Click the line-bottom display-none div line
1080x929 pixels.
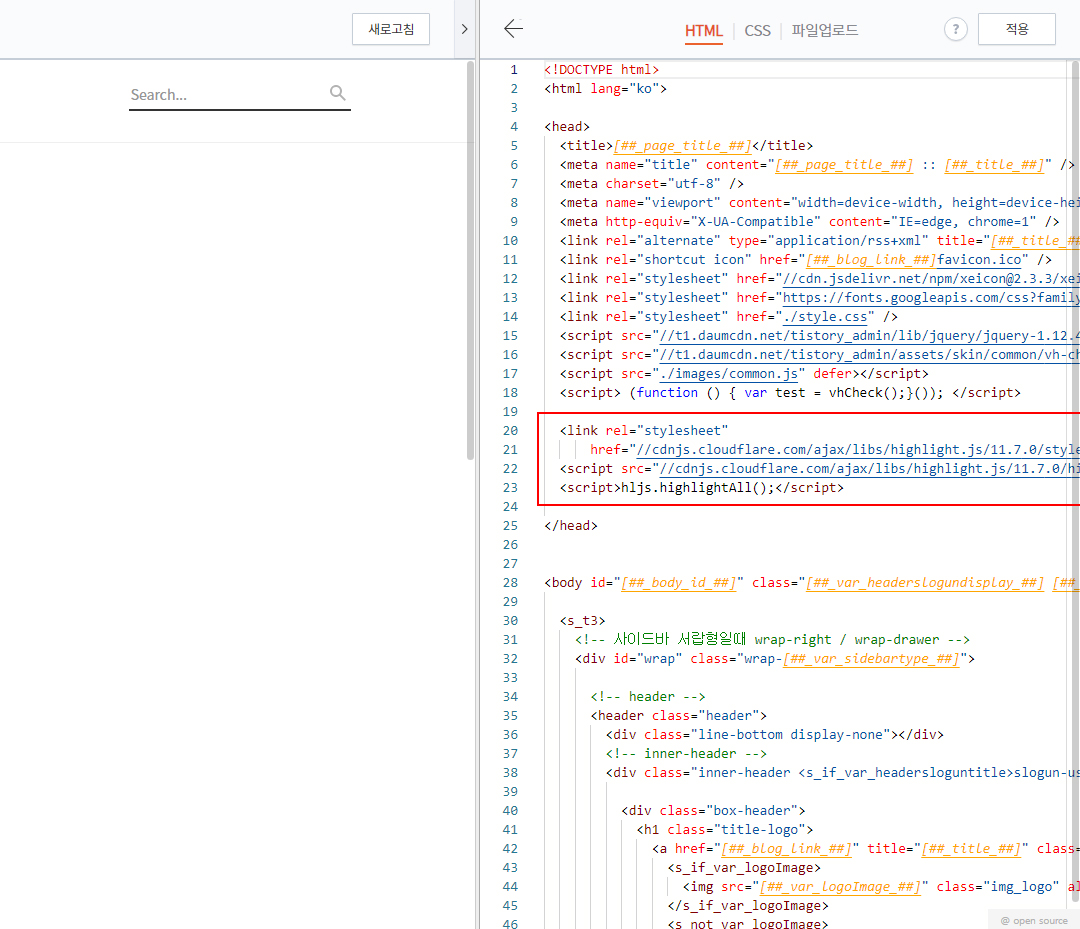(775, 735)
